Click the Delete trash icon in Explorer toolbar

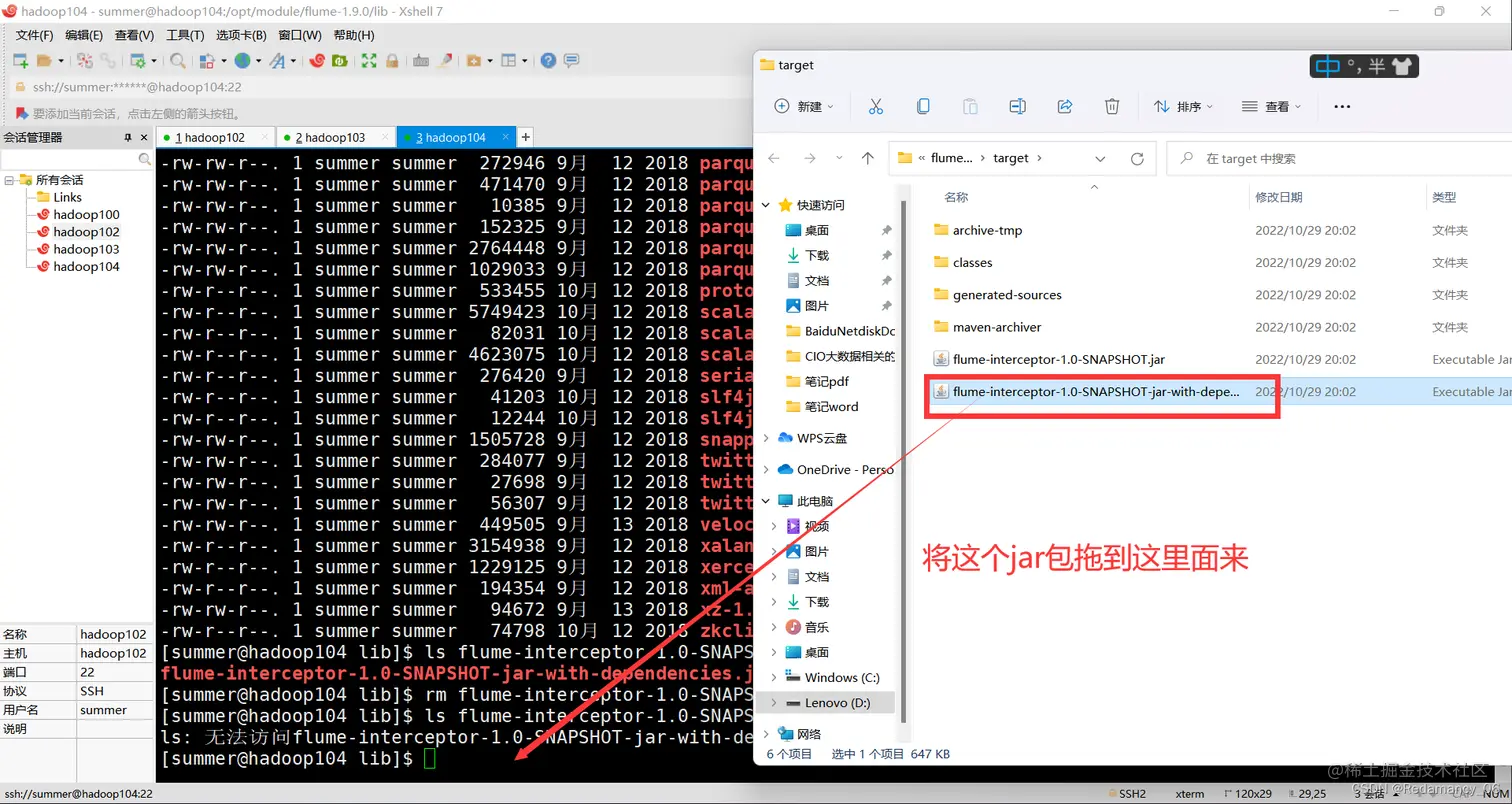(x=1112, y=106)
